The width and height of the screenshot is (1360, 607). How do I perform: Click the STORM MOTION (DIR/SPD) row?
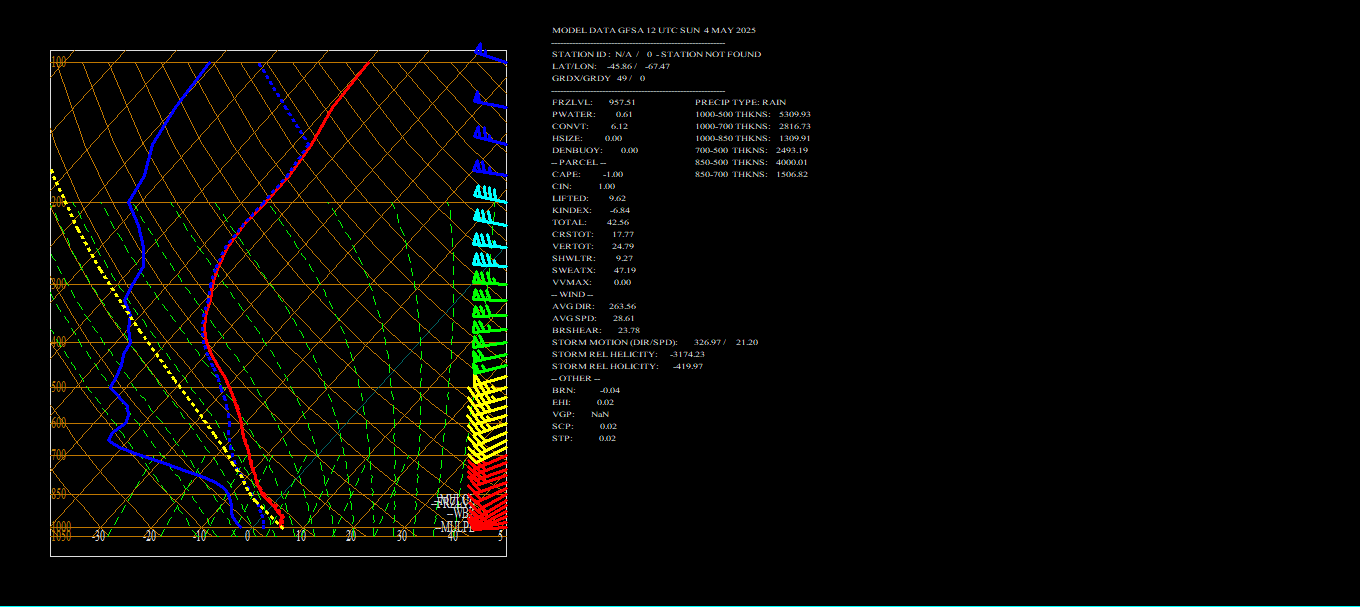655,342
